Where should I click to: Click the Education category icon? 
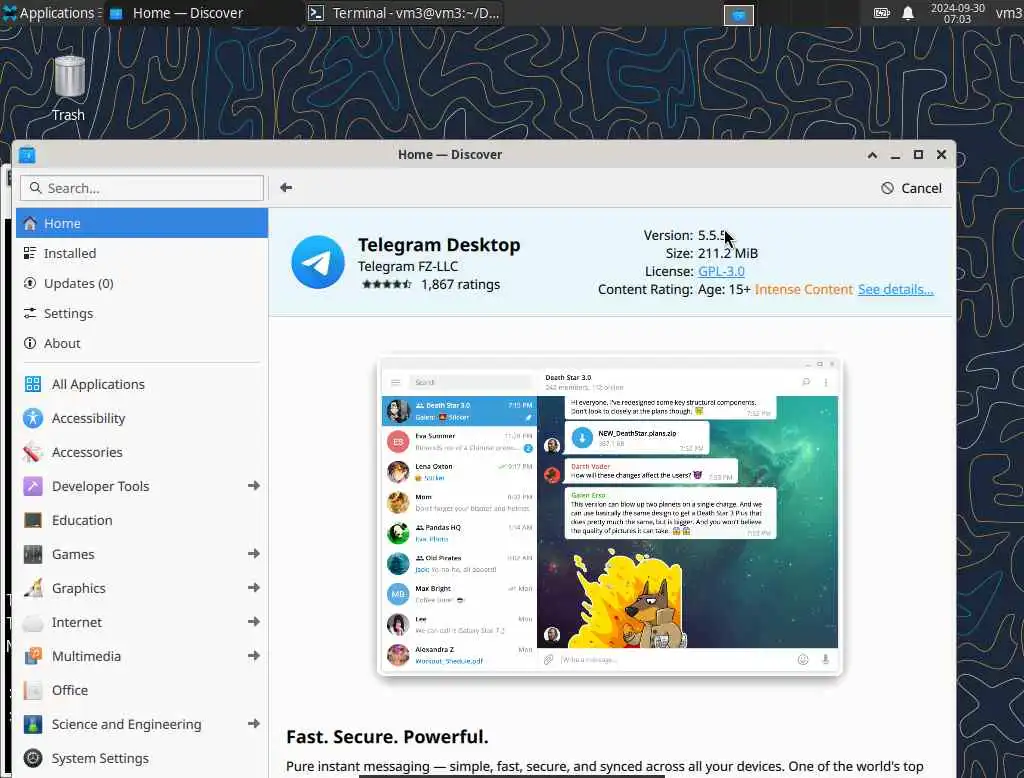coord(33,520)
